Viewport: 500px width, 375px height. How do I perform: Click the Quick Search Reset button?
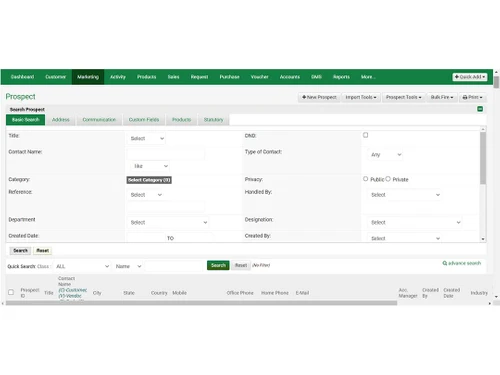(x=241, y=265)
